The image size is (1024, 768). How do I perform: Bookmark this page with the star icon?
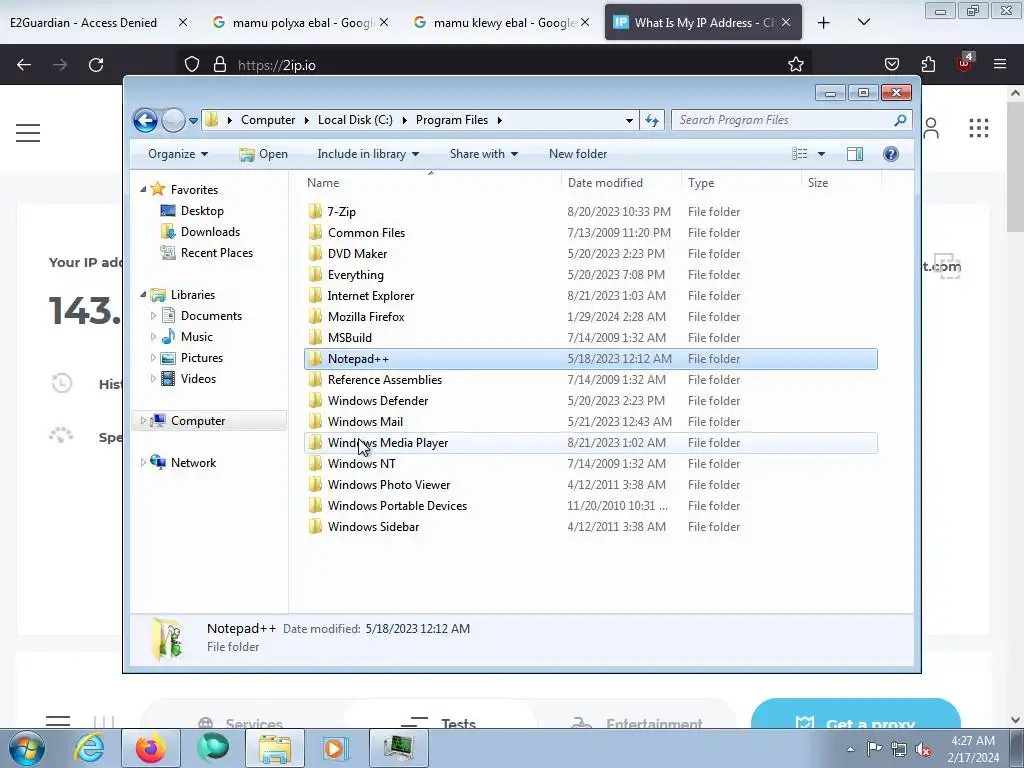pyautogui.click(x=795, y=65)
